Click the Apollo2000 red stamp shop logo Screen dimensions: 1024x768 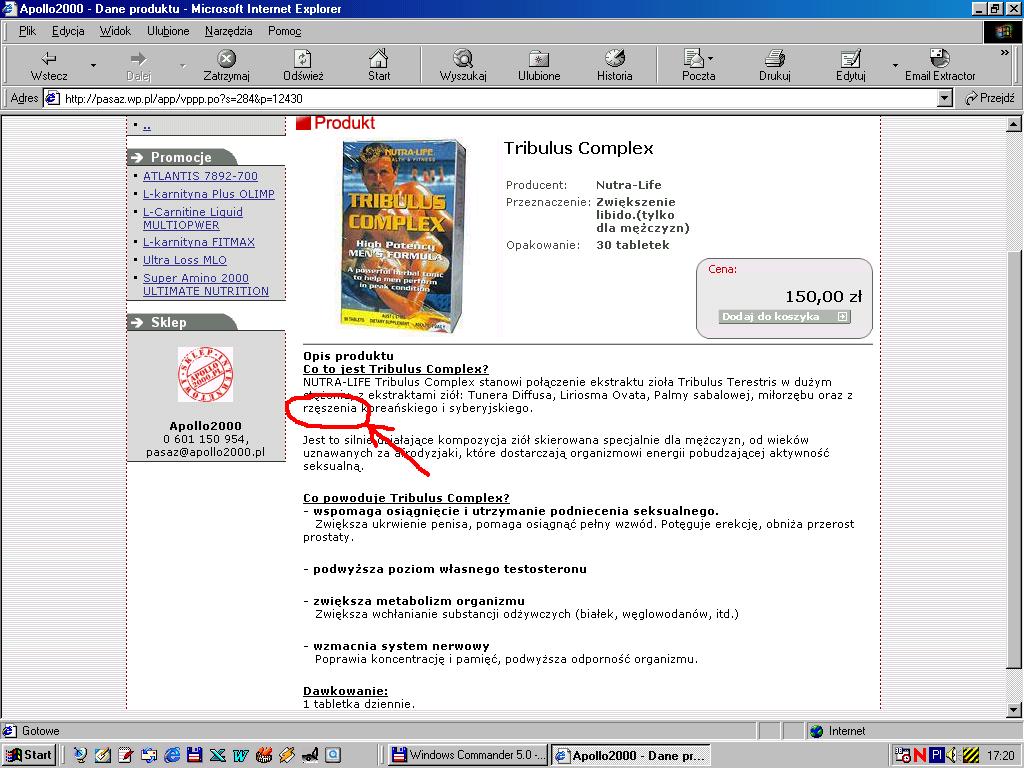point(205,374)
